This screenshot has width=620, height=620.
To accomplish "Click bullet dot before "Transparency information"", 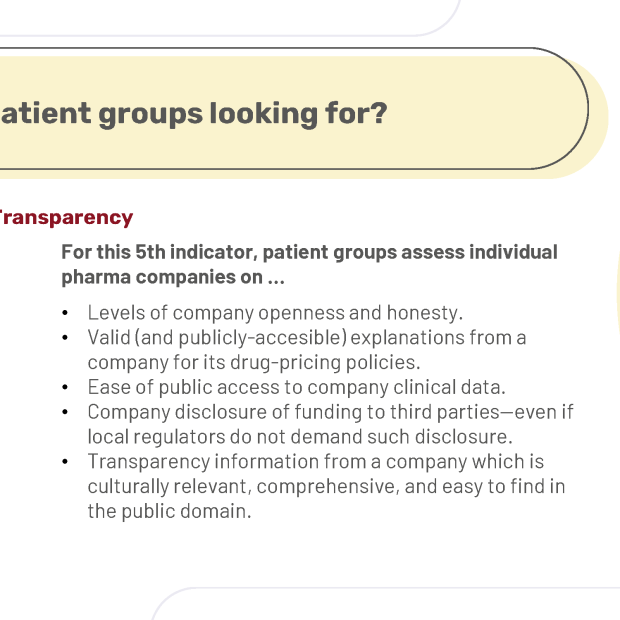I will pos(65,462).
